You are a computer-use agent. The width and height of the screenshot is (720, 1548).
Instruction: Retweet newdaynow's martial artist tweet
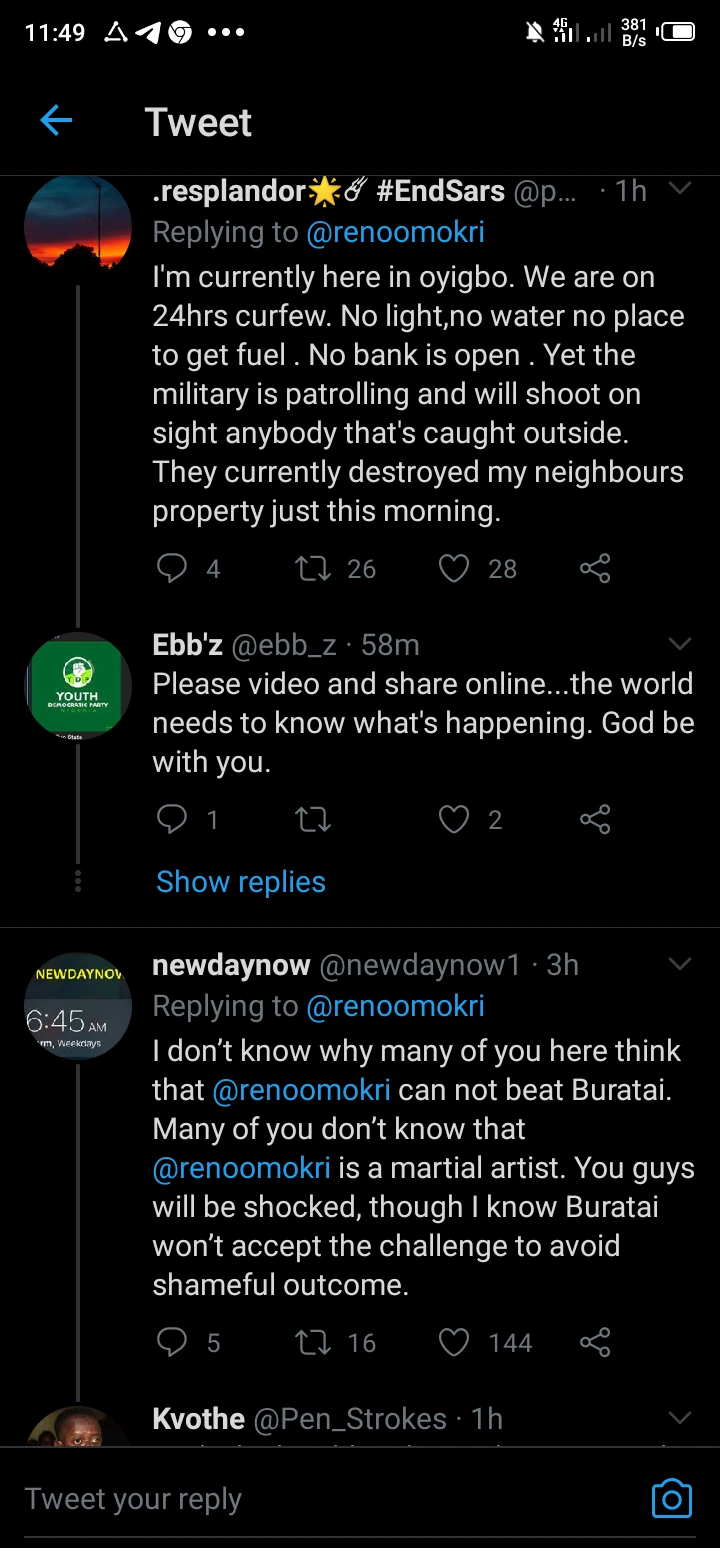(x=313, y=1342)
